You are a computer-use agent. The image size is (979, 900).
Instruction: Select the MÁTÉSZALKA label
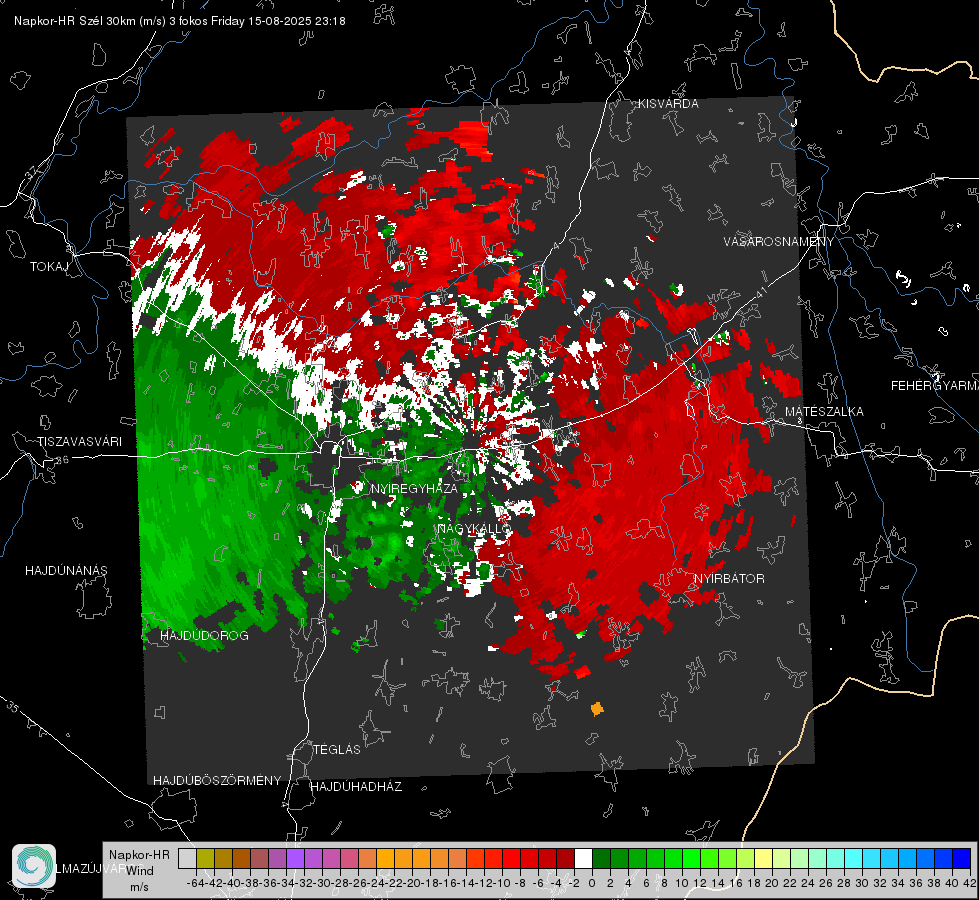[824, 412]
